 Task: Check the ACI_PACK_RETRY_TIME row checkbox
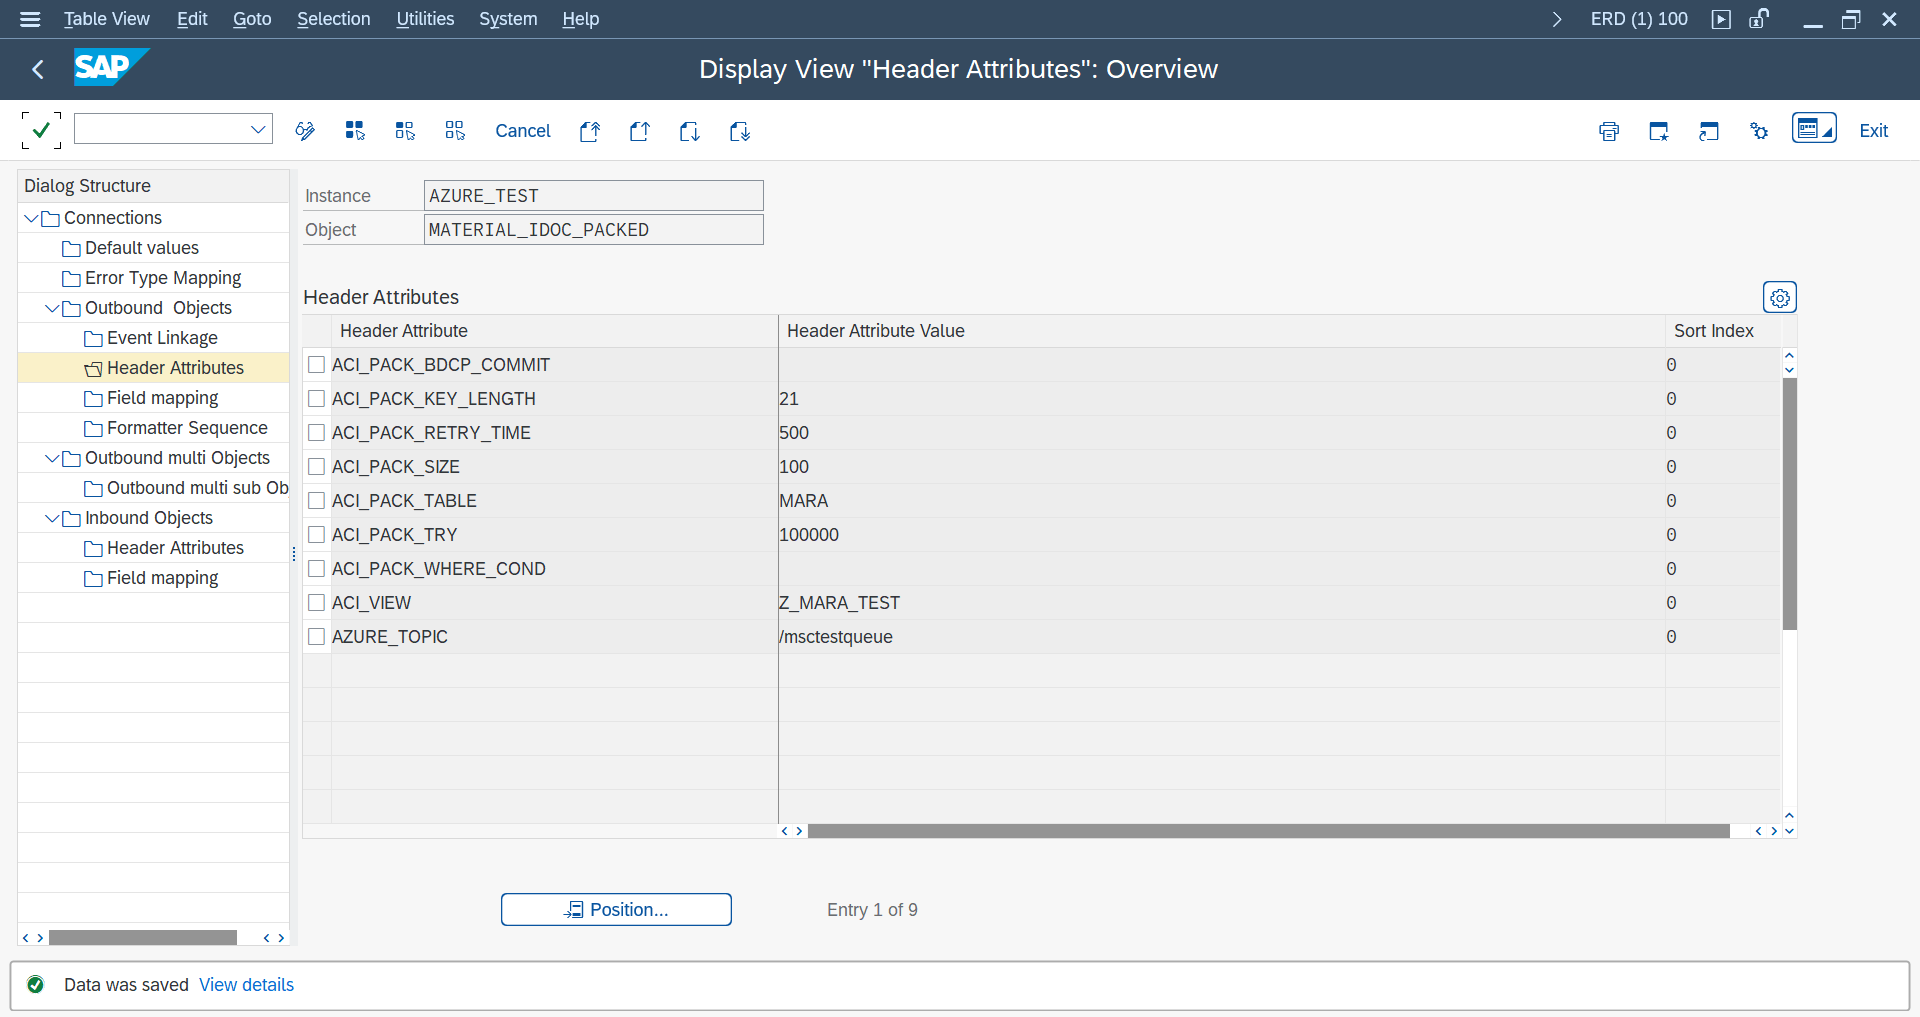point(317,432)
